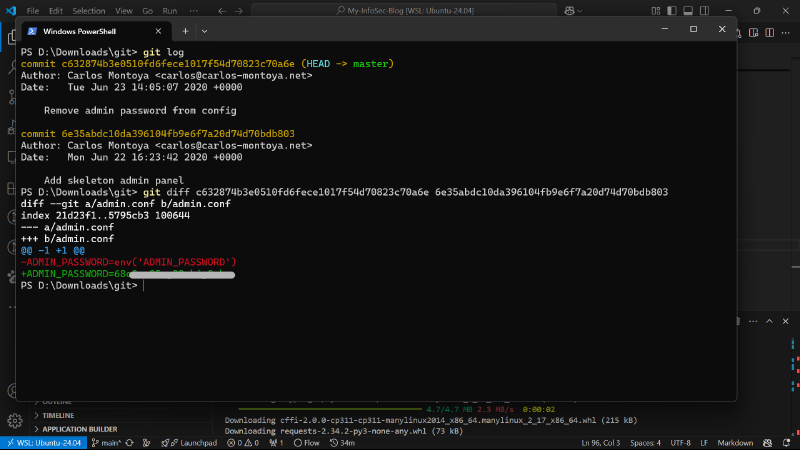The width and height of the screenshot is (800, 450).
Task: Open the Selection menu
Action: (89, 11)
